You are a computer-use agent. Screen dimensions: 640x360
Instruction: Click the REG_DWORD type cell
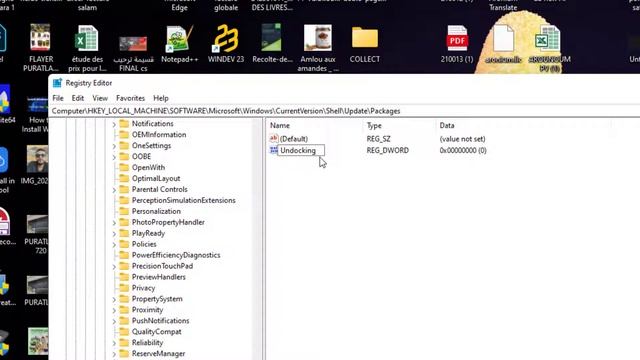click(387, 151)
